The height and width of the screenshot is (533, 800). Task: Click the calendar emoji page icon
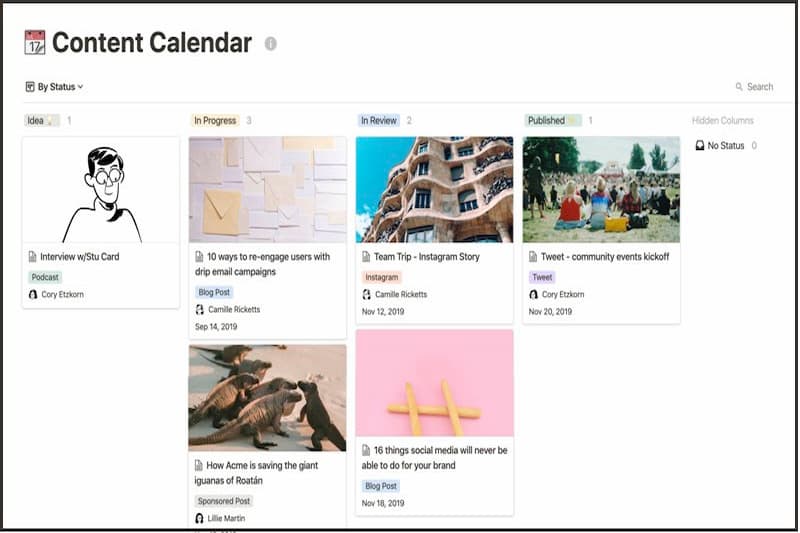click(x=35, y=43)
